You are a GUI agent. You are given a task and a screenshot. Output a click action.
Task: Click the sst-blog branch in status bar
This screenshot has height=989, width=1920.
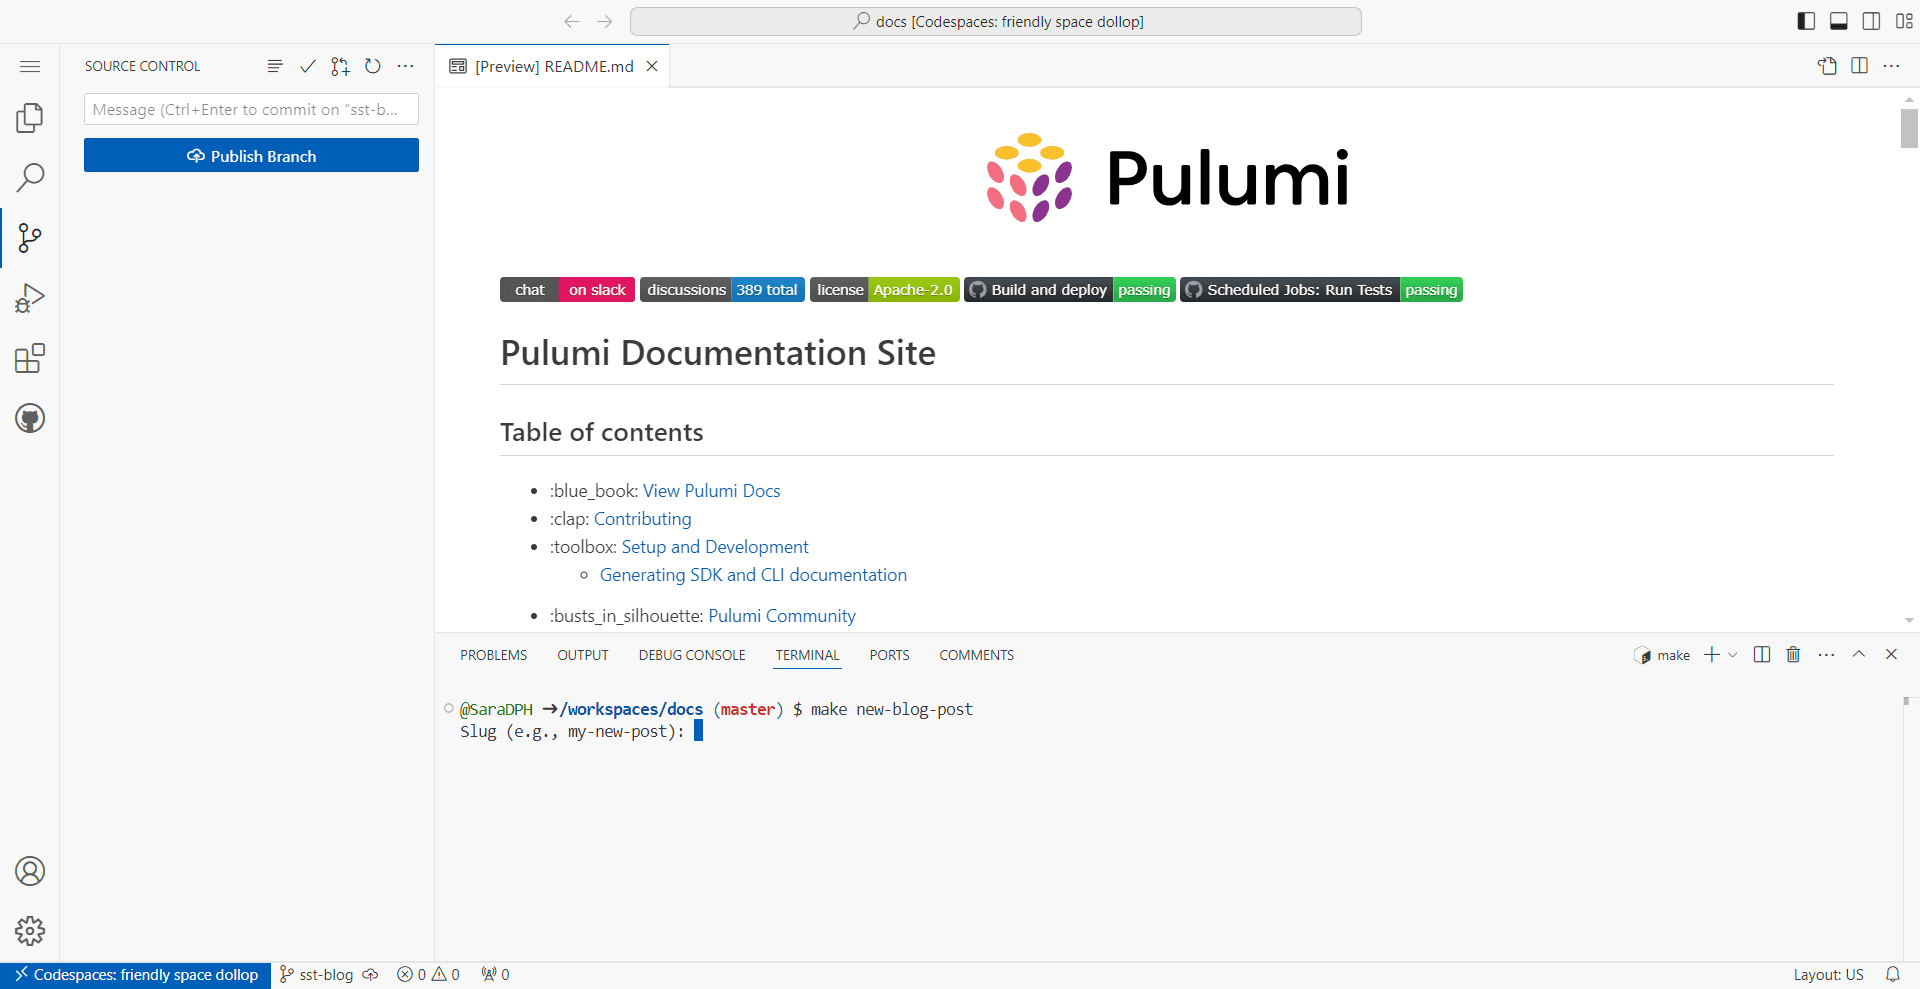[316, 975]
